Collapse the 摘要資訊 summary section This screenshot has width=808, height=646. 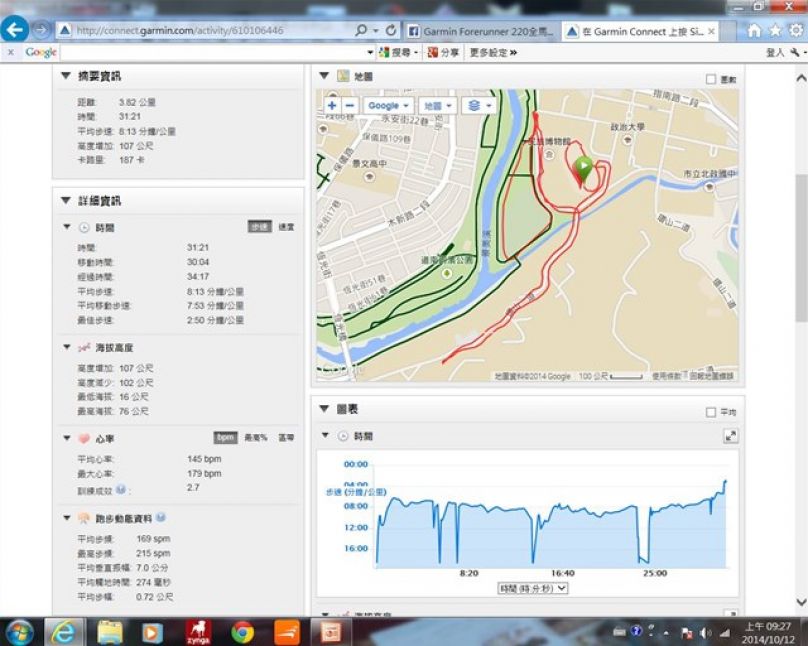click(66, 76)
